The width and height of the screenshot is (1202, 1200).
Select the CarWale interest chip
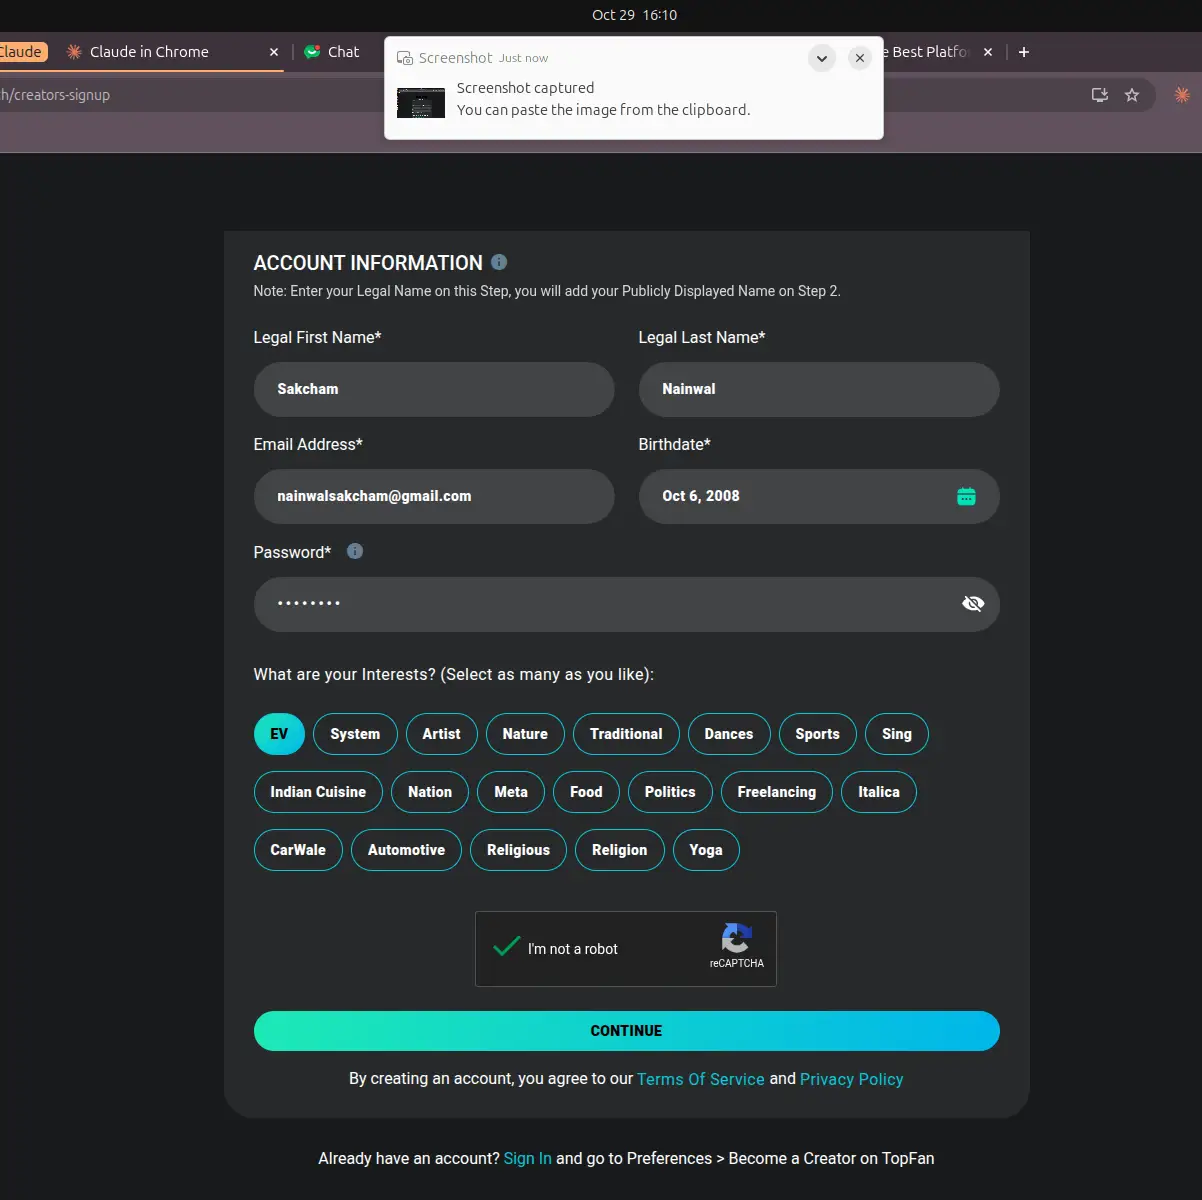pyautogui.click(x=298, y=850)
